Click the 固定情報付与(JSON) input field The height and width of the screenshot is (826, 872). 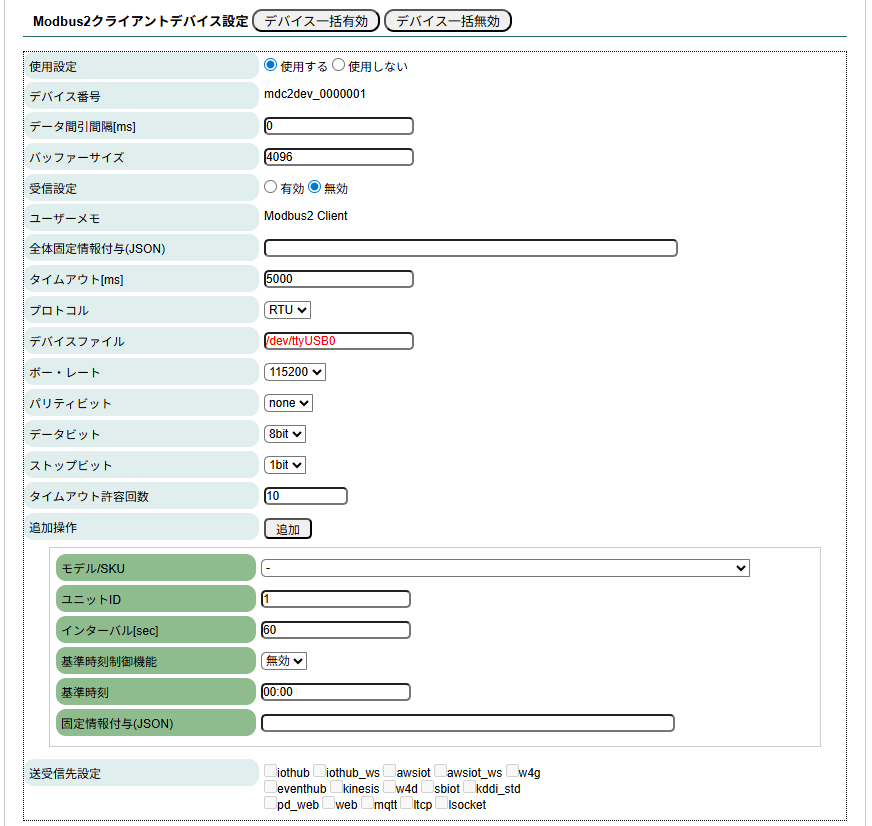point(468,723)
